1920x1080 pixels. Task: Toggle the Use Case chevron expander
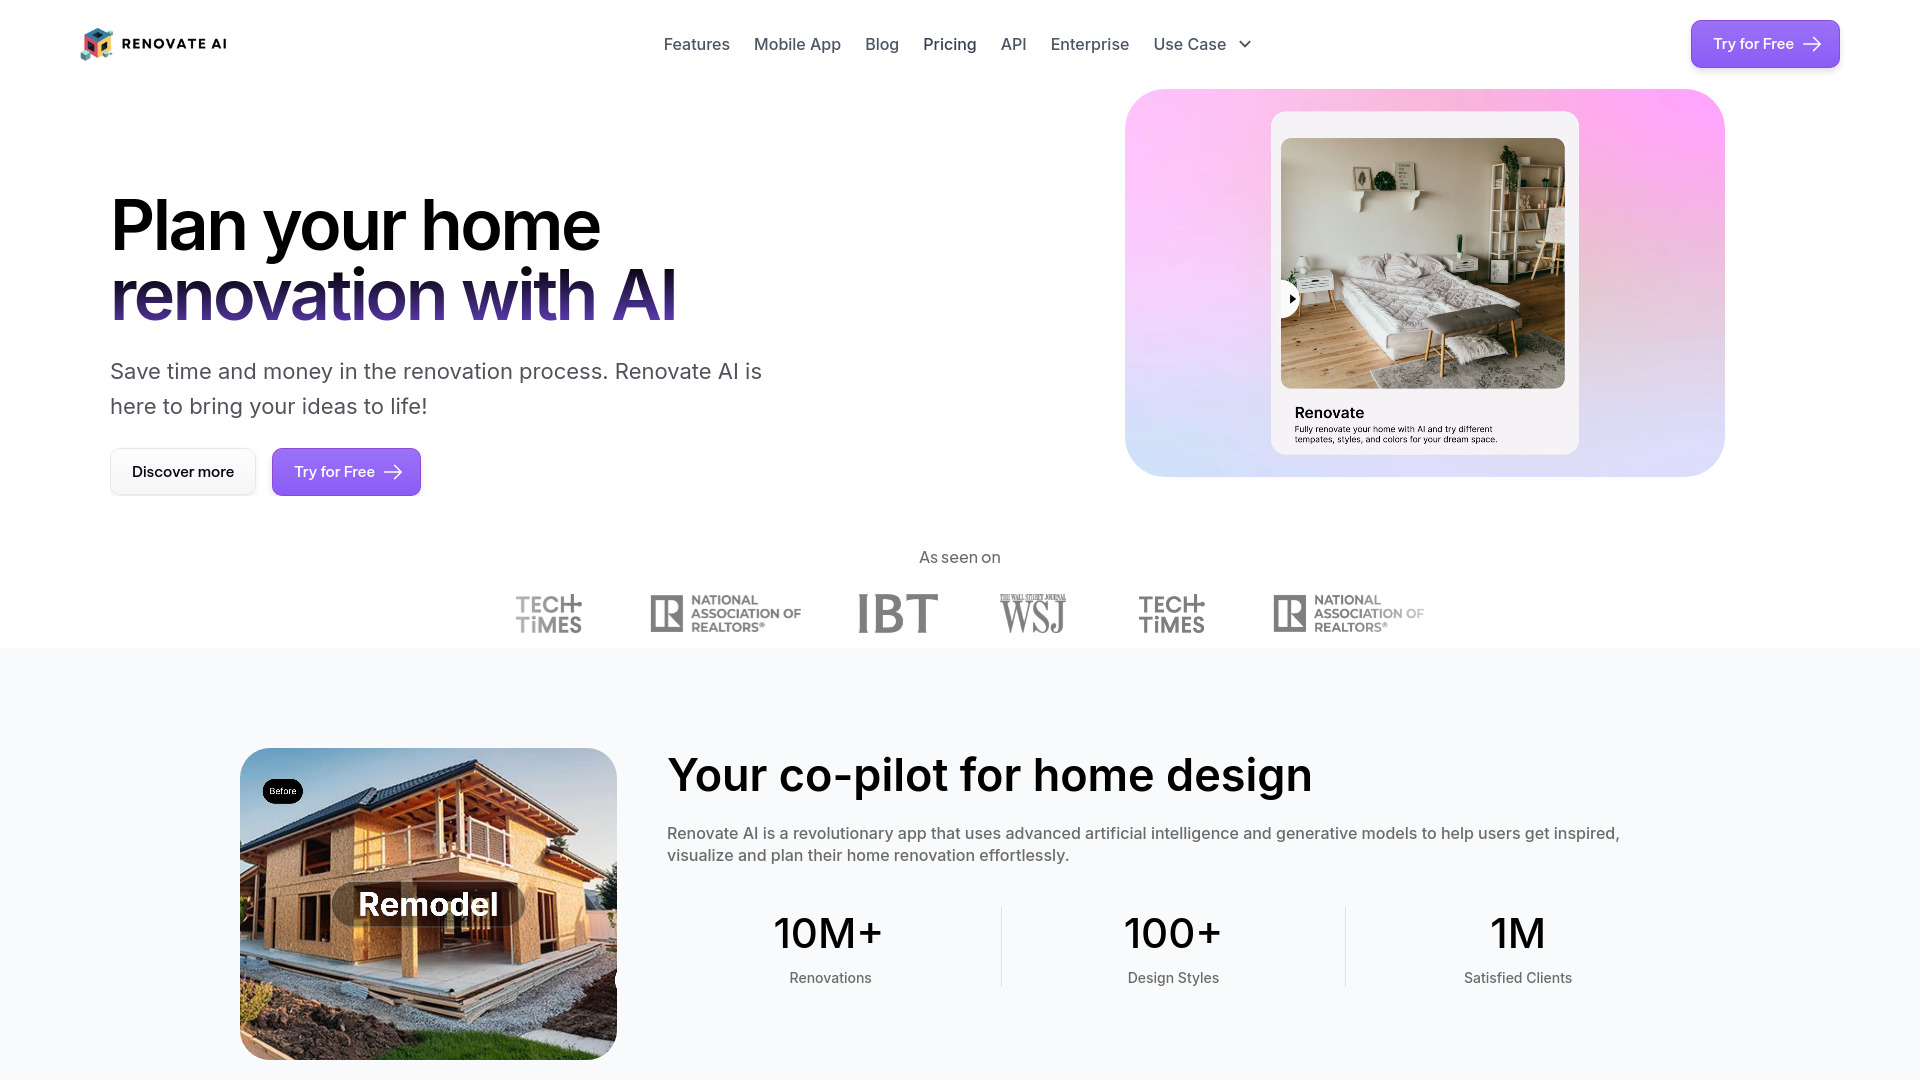point(1245,44)
